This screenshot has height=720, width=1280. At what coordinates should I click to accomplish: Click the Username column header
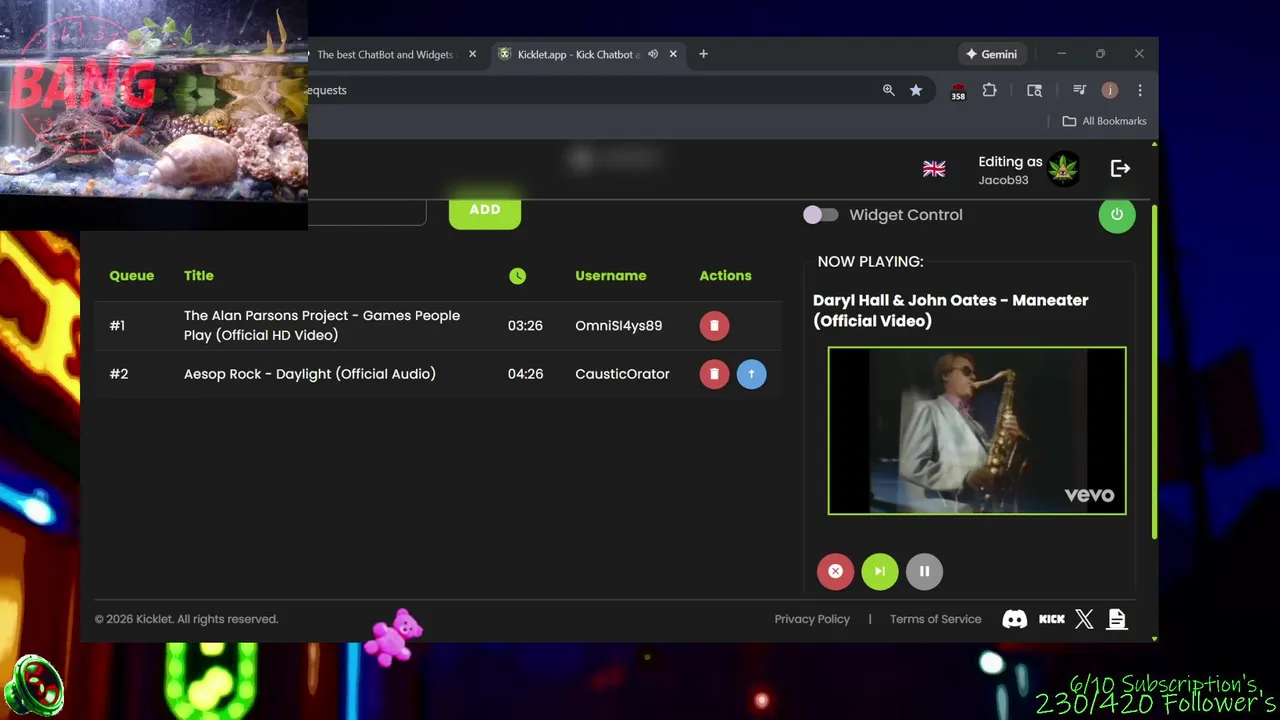611,276
